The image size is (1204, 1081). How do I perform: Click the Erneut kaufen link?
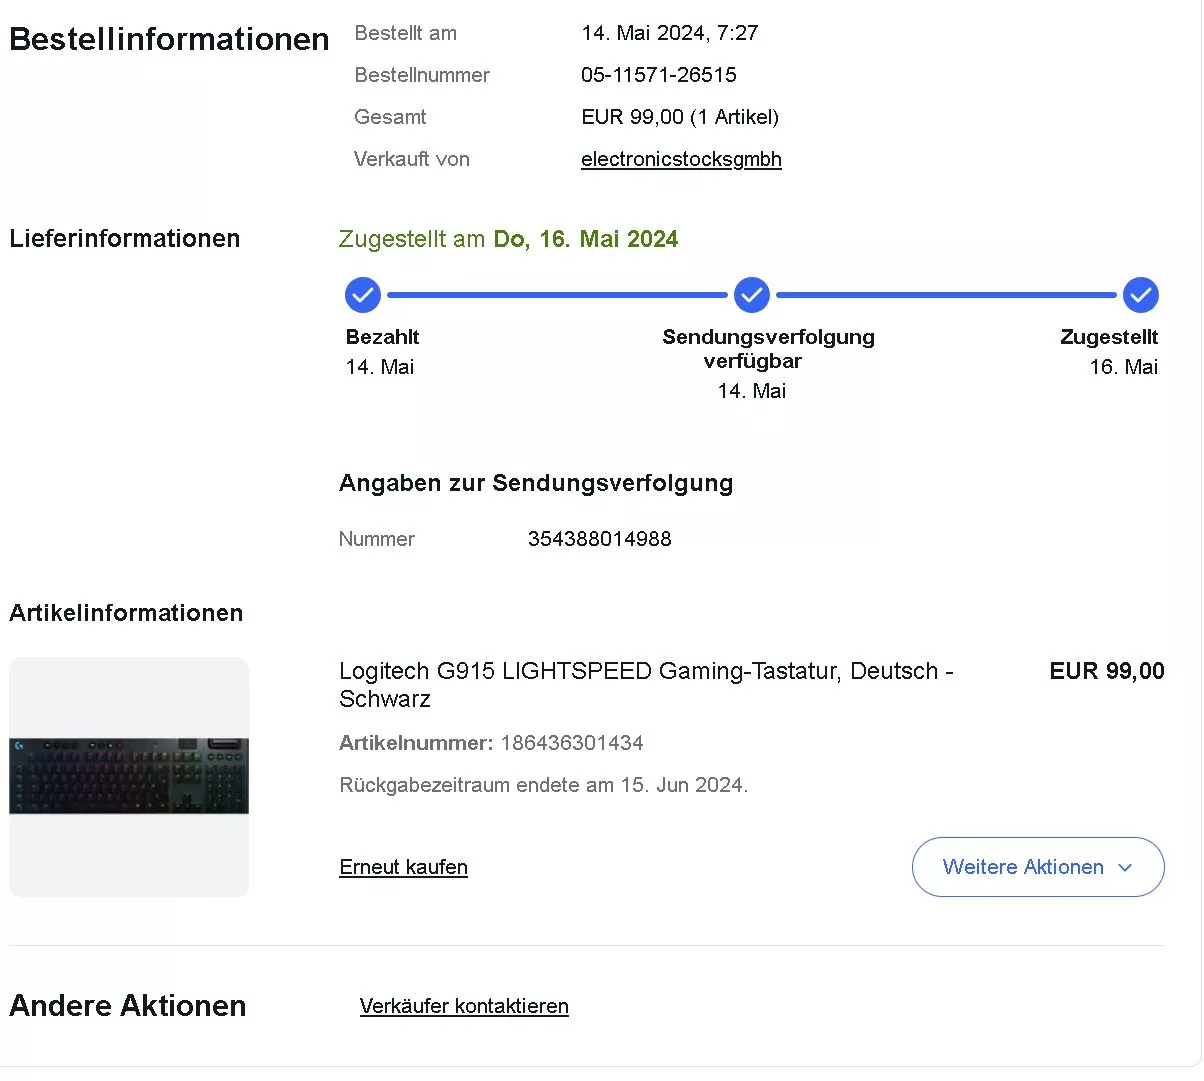[x=403, y=867]
